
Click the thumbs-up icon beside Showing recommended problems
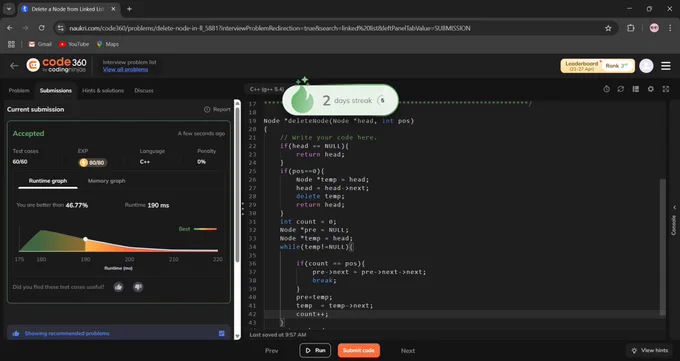(16, 333)
